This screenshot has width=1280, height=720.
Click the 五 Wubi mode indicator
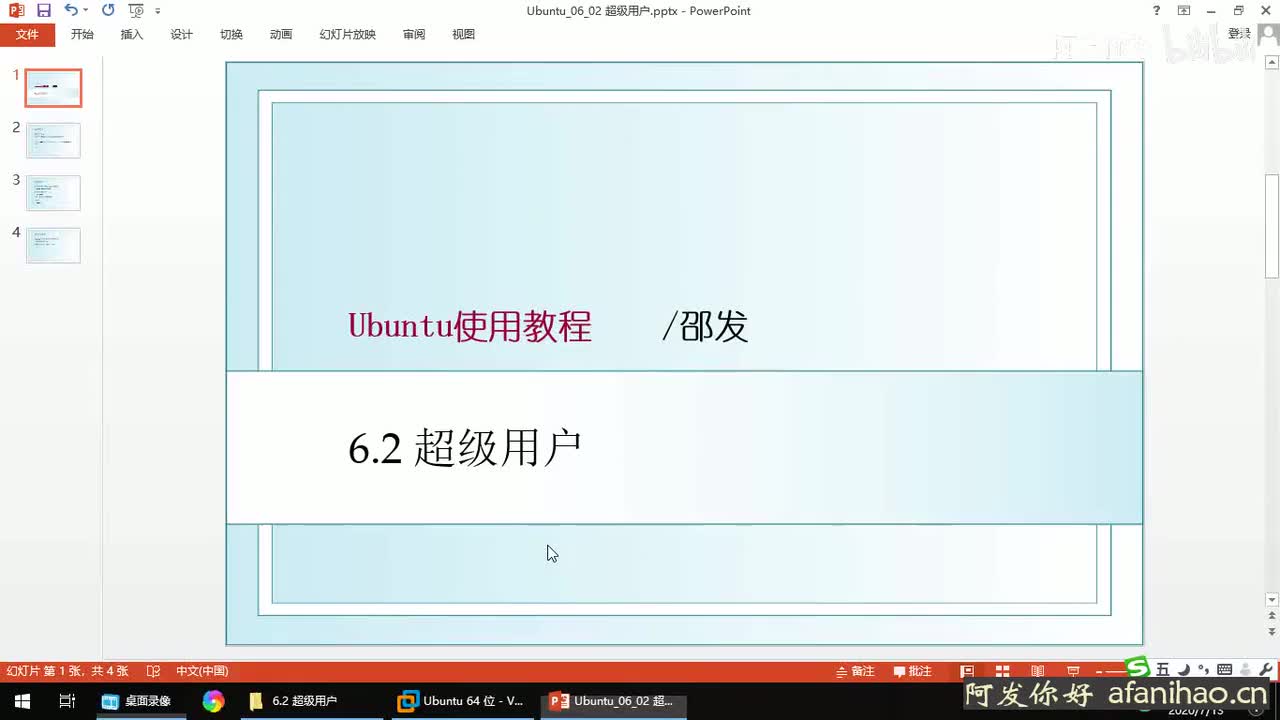coord(1162,670)
